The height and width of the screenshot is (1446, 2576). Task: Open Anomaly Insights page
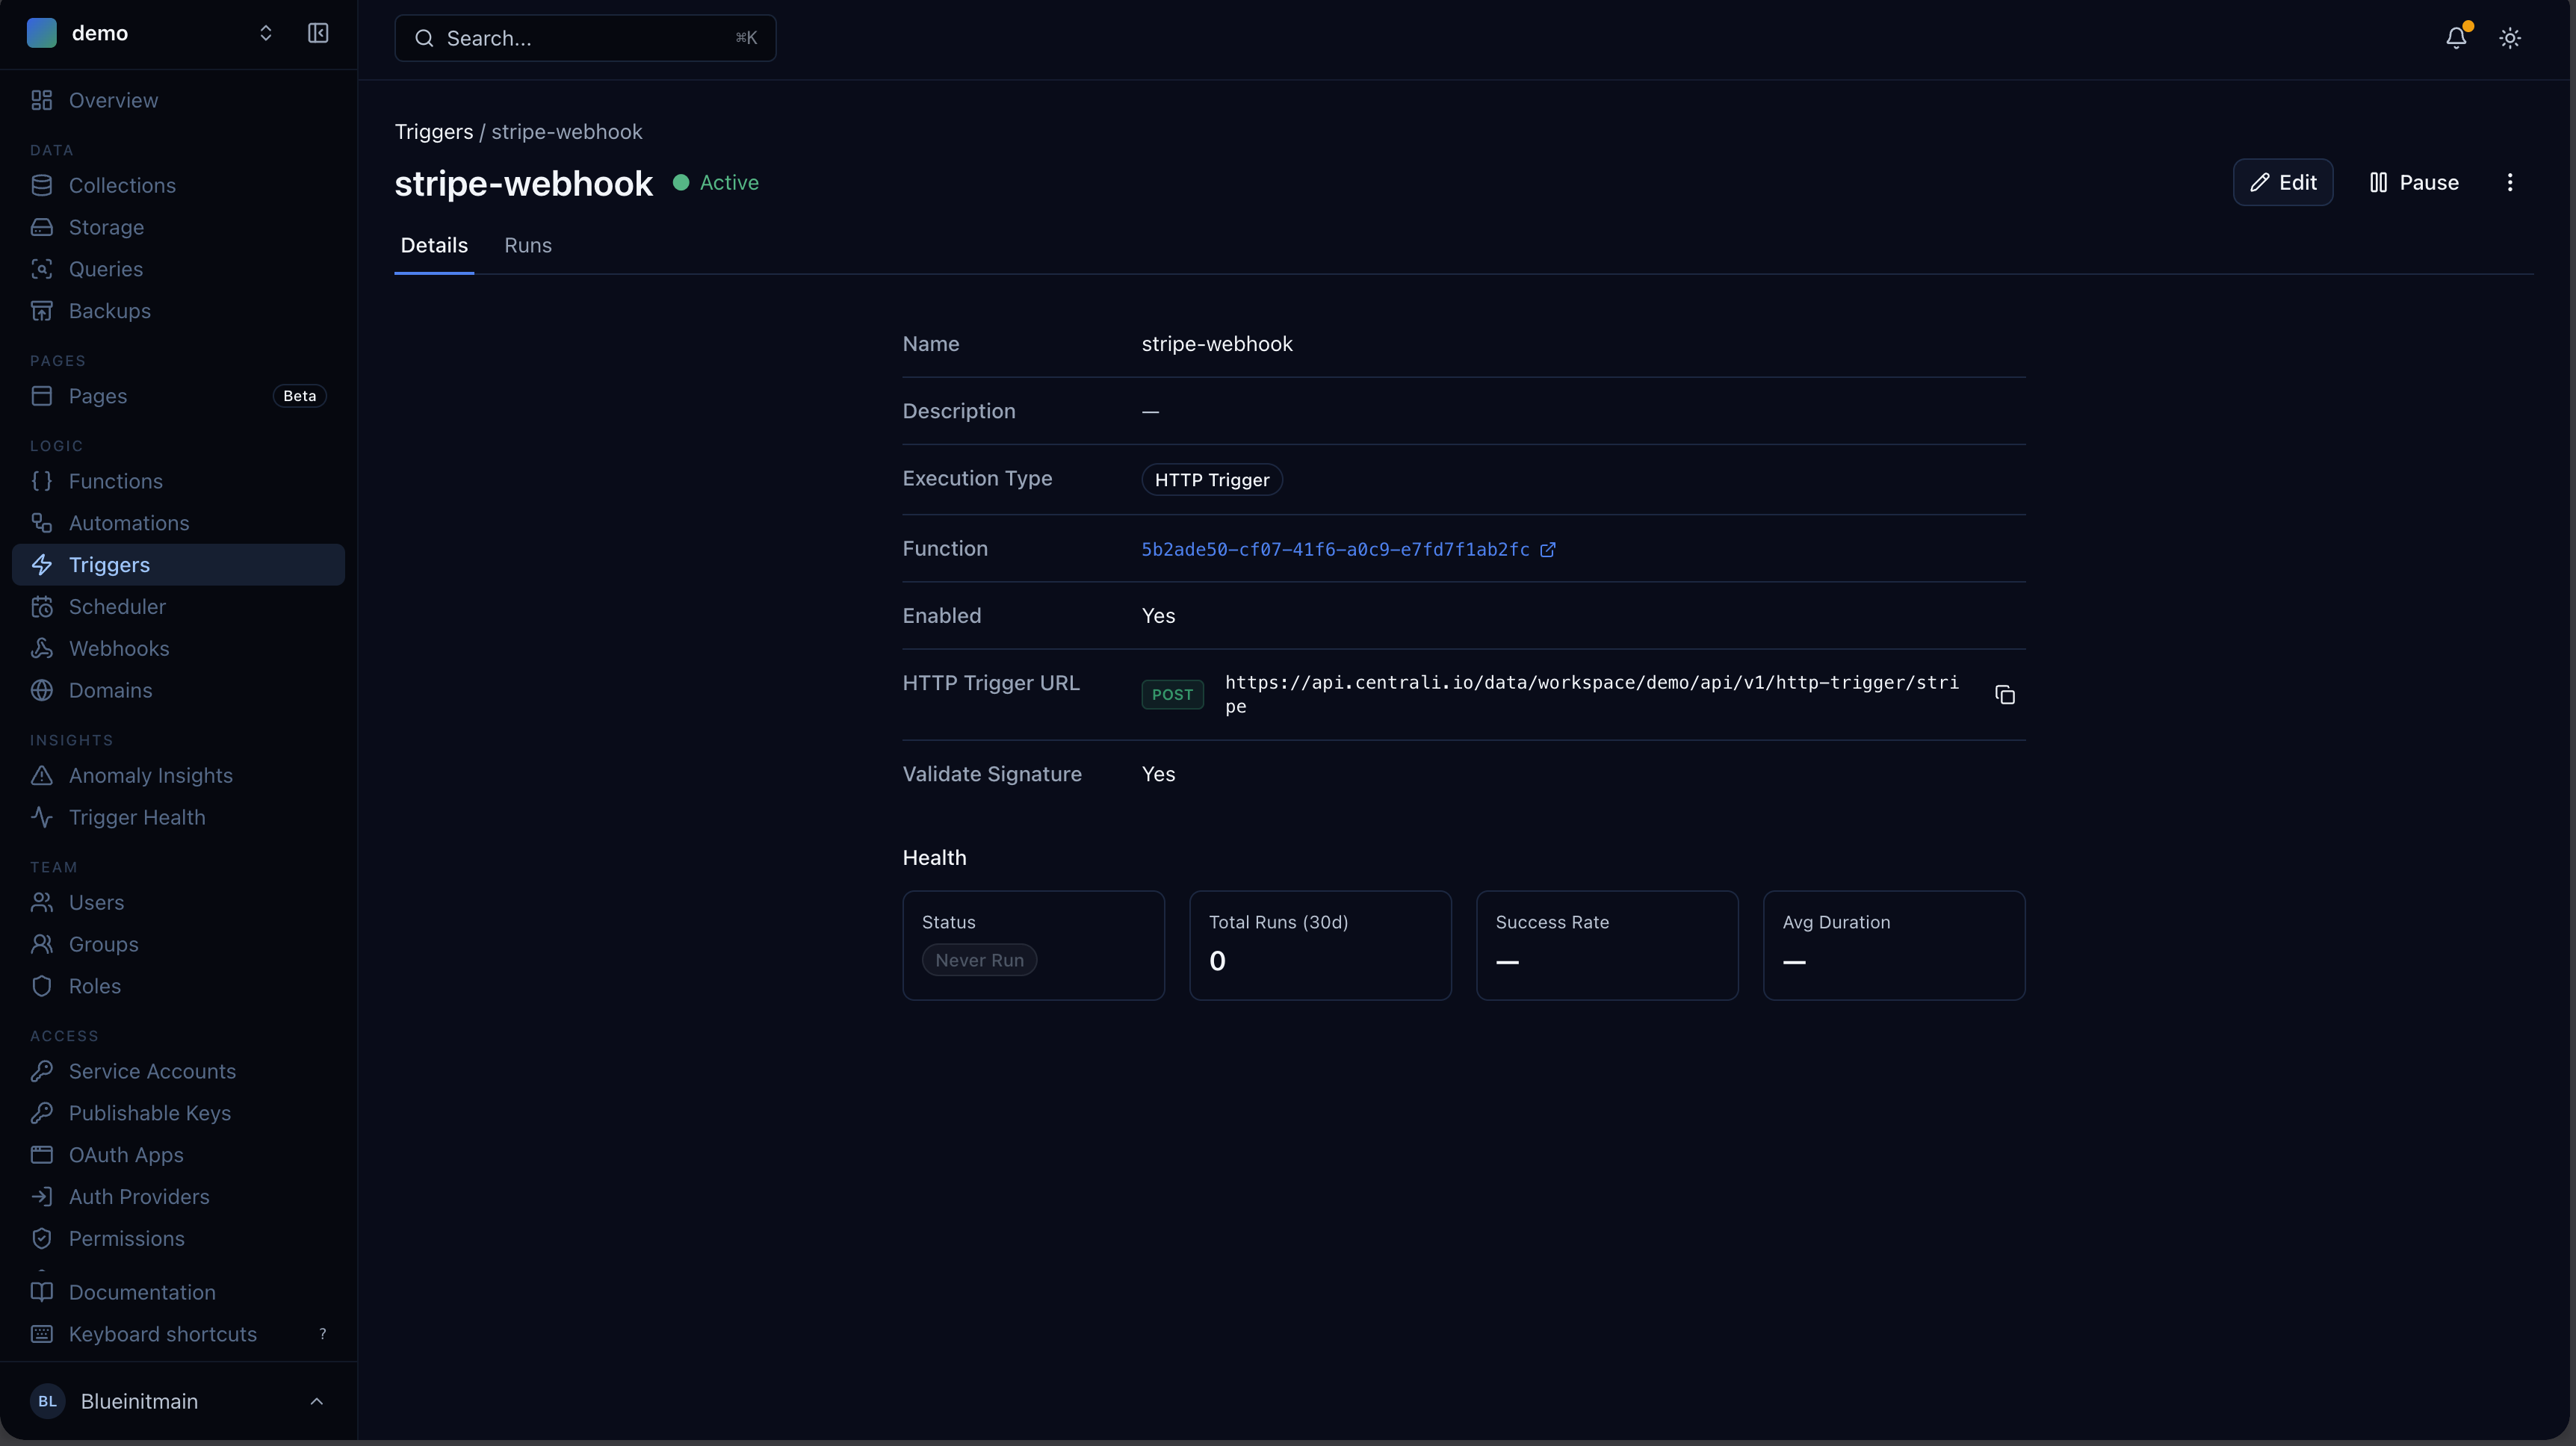tap(150, 776)
